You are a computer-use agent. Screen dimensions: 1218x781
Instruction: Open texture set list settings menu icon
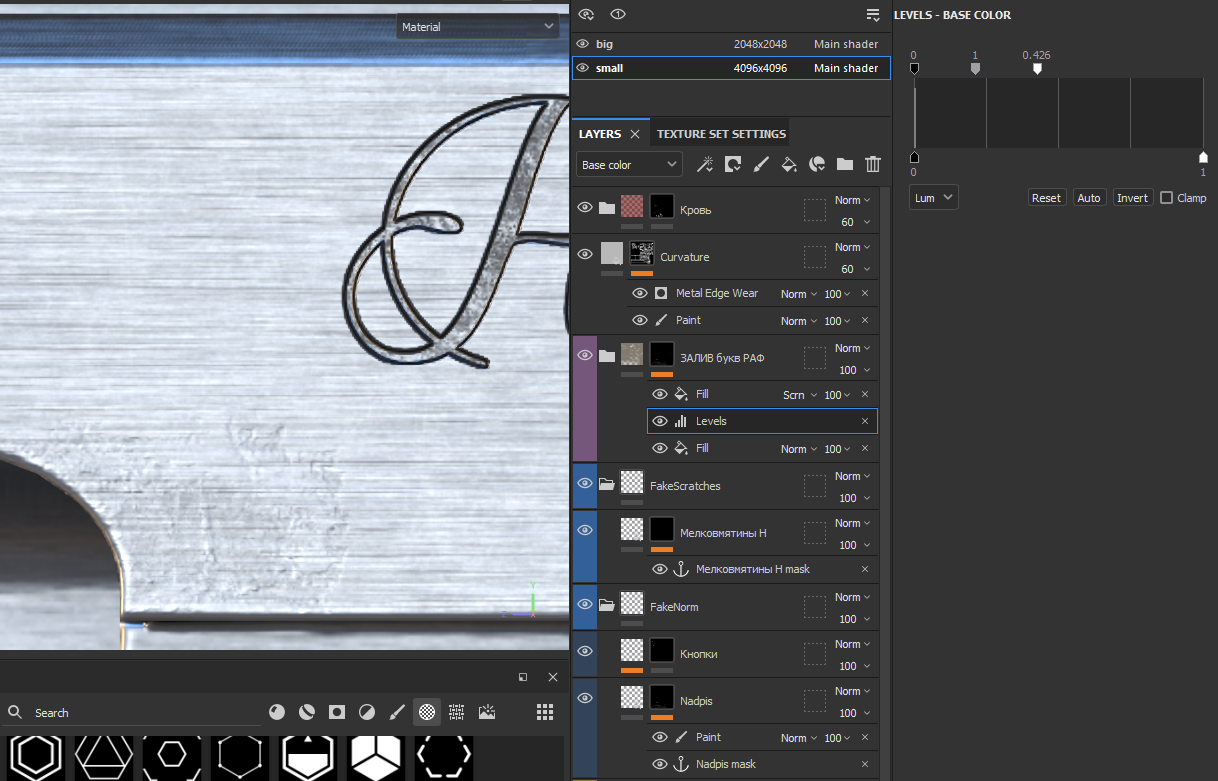(x=873, y=14)
